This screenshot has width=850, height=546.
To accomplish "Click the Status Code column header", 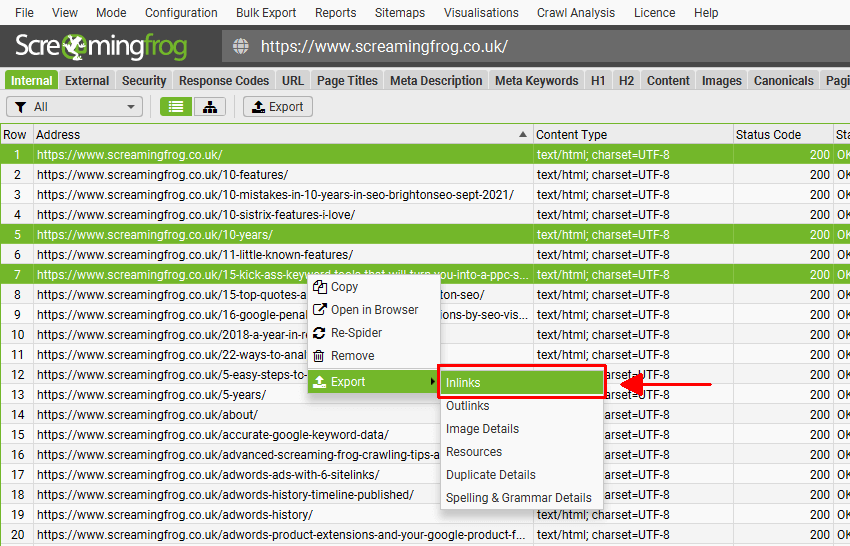I will [783, 134].
